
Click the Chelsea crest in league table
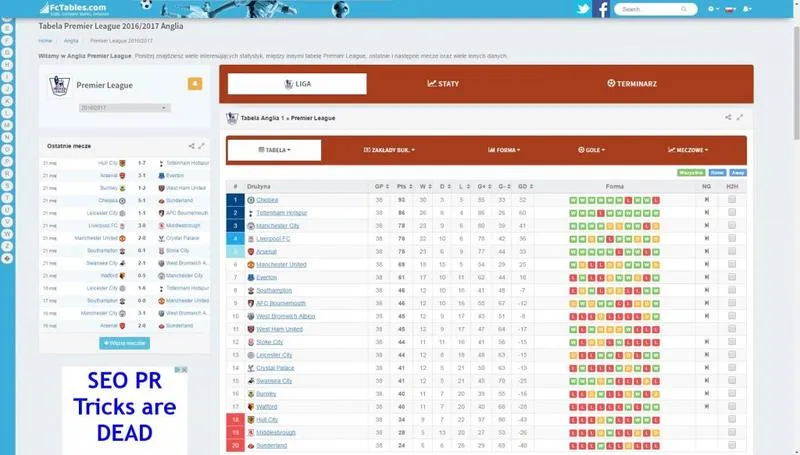click(251, 200)
